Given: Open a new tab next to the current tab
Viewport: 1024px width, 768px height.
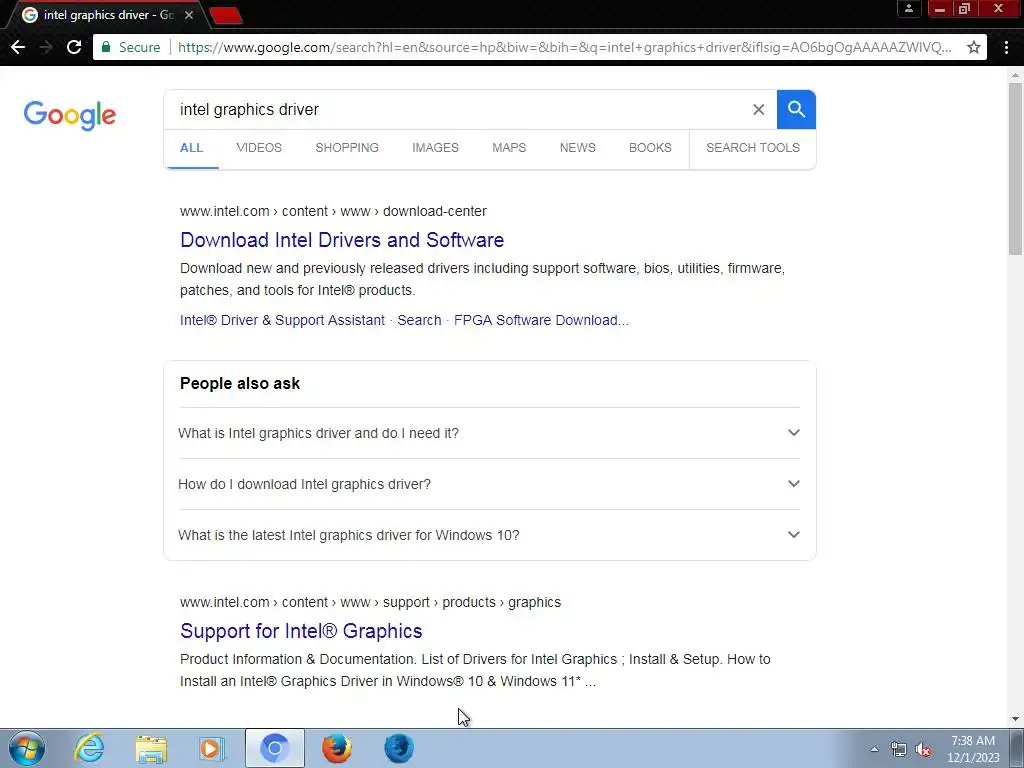Looking at the screenshot, I should 227,15.
